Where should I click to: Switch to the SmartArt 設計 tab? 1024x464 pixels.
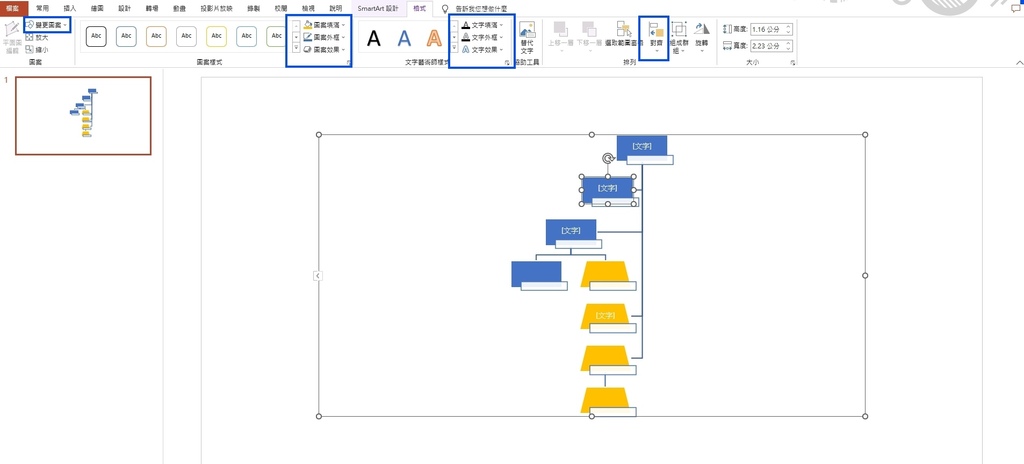[x=377, y=8]
